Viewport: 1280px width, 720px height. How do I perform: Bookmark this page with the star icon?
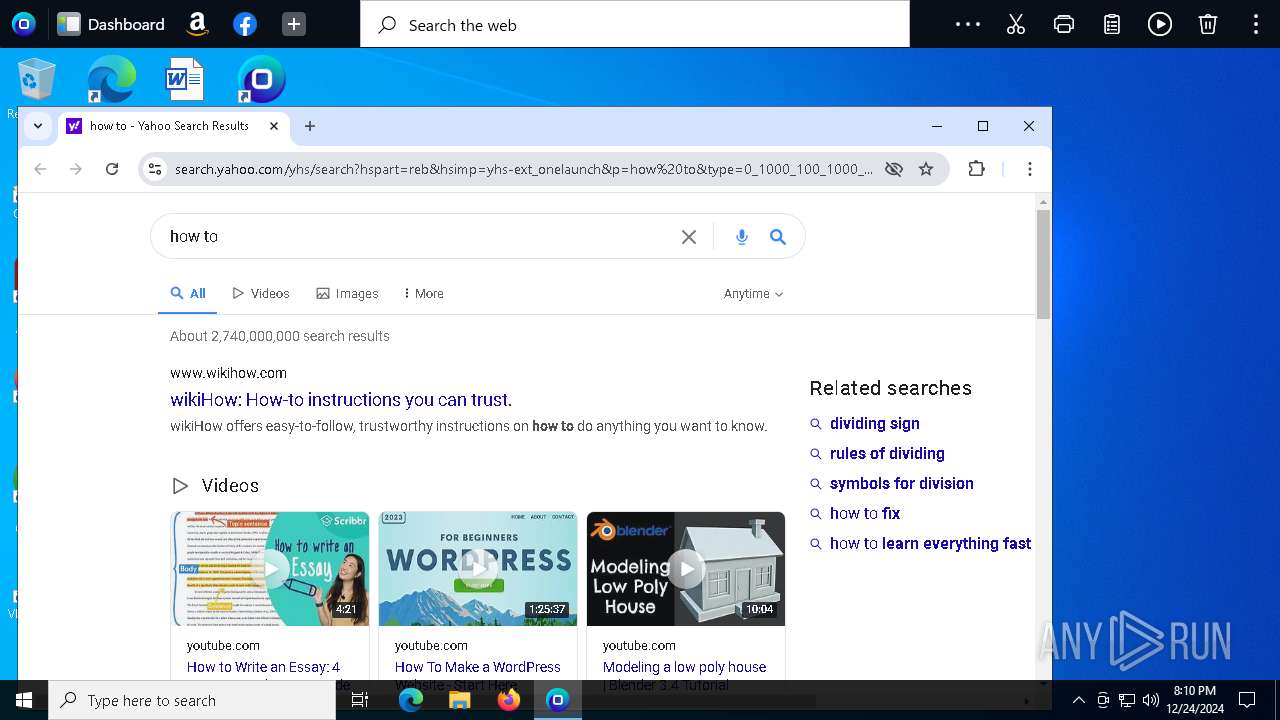926,169
